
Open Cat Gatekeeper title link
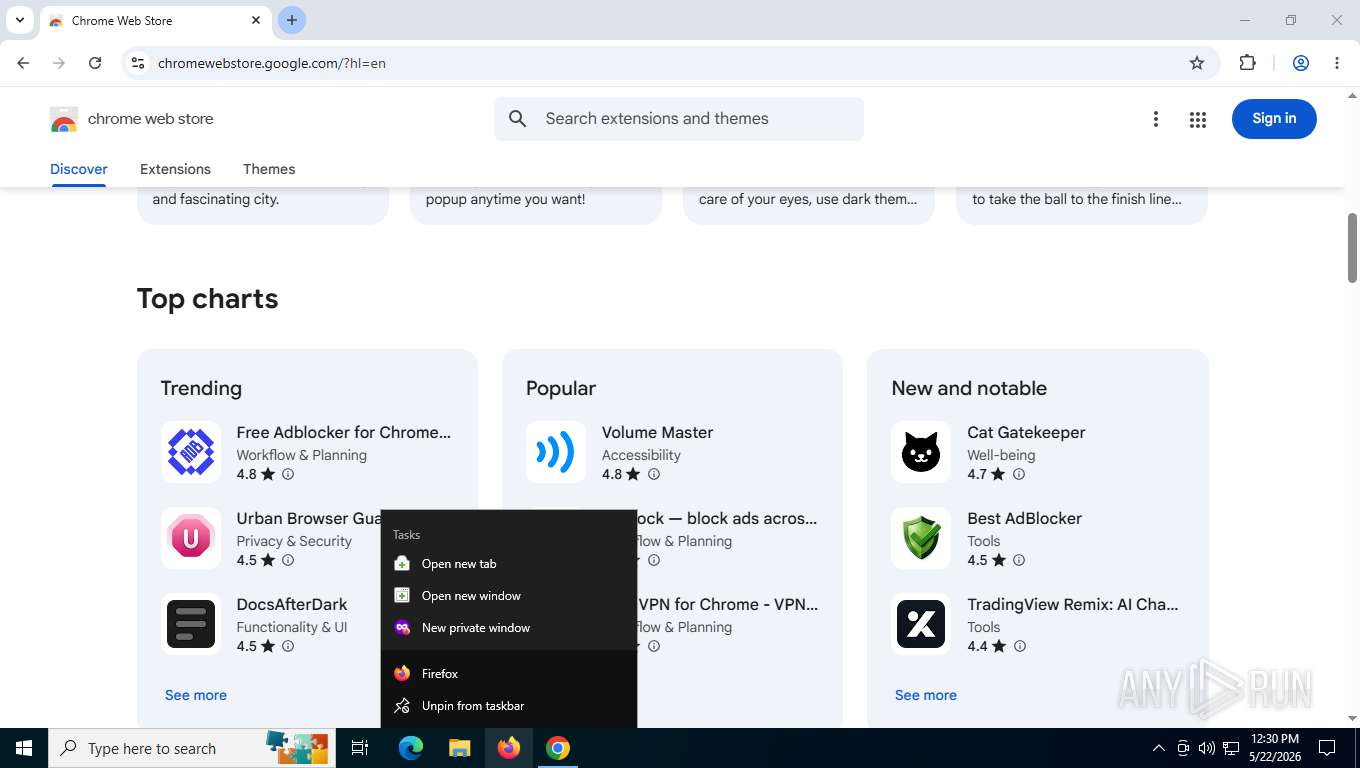point(1026,432)
